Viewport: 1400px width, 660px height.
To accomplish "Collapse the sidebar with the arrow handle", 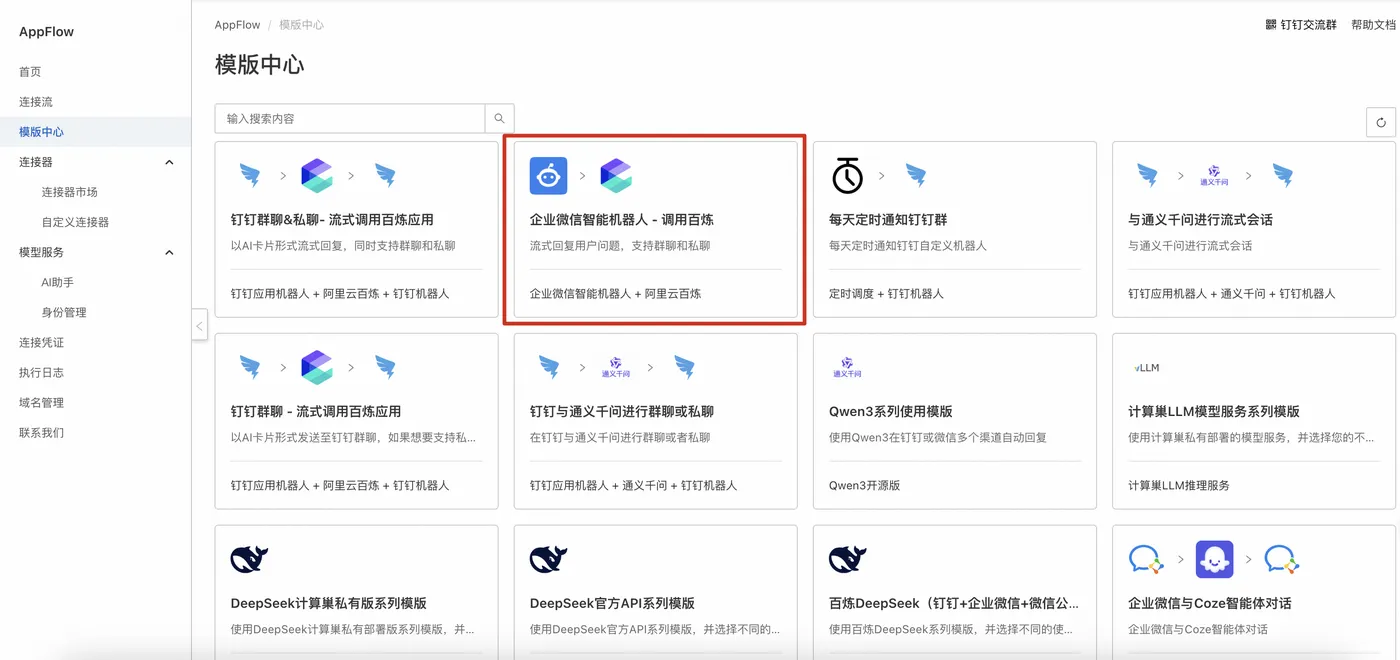I will (x=199, y=326).
